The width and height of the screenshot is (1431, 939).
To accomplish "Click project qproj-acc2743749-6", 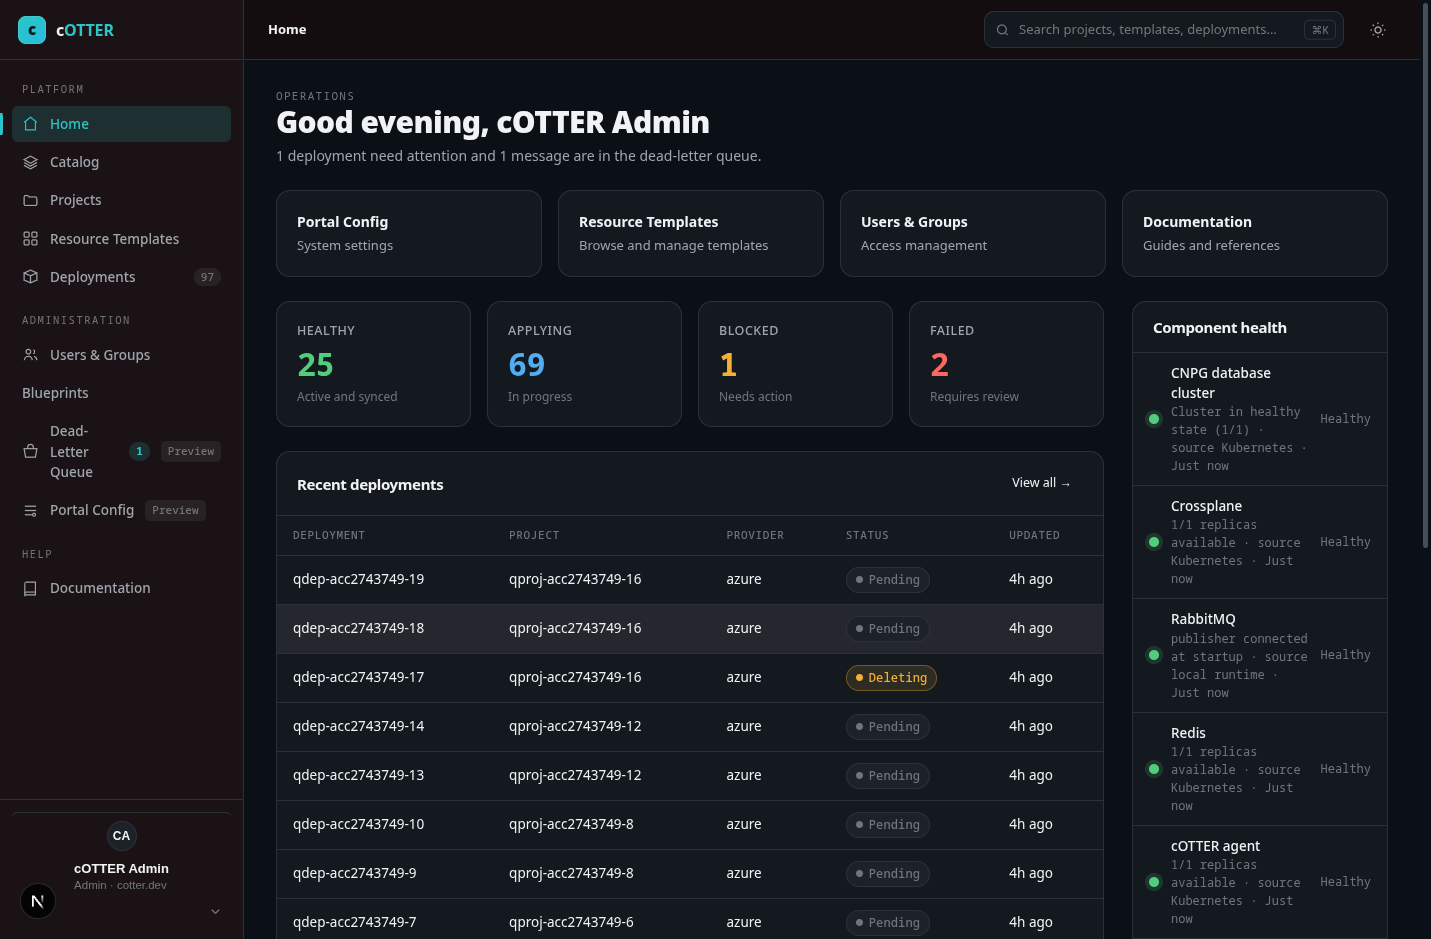I will [571, 922].
